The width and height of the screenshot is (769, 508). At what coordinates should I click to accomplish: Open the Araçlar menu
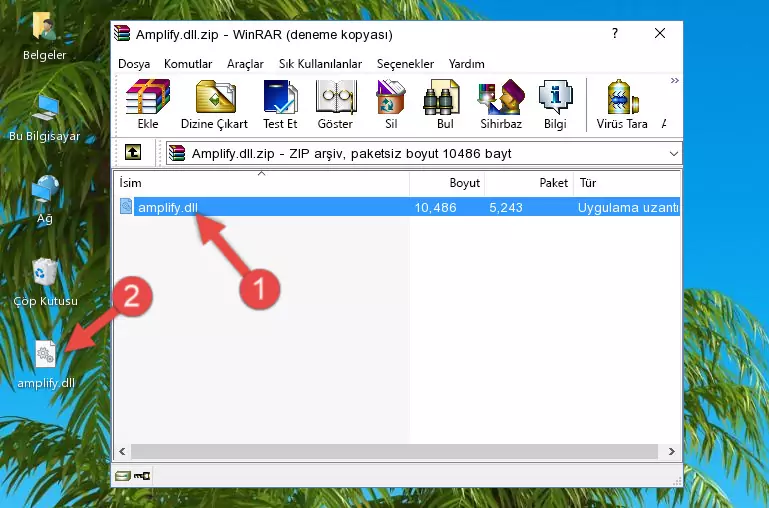245,64
